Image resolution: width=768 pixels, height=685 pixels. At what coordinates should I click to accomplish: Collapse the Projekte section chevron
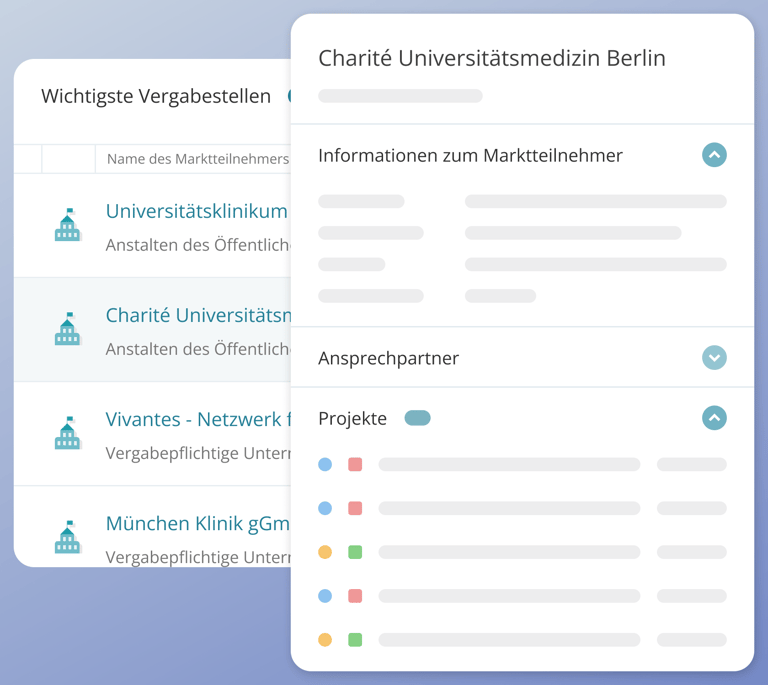click(714, 418)
